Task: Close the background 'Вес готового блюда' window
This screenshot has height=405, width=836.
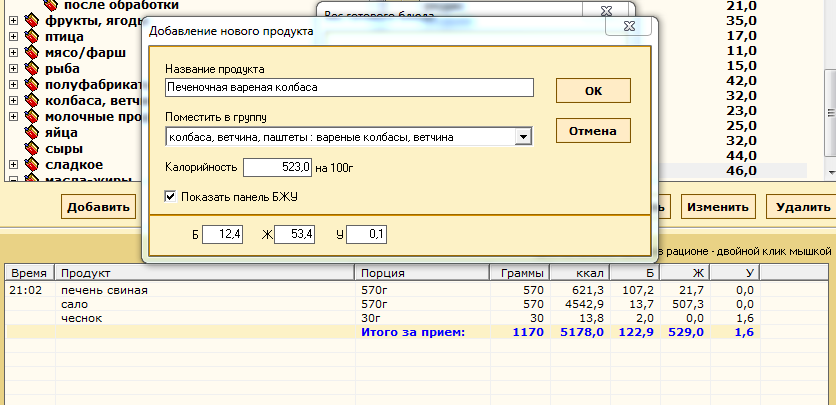Action: coord(606,10)
